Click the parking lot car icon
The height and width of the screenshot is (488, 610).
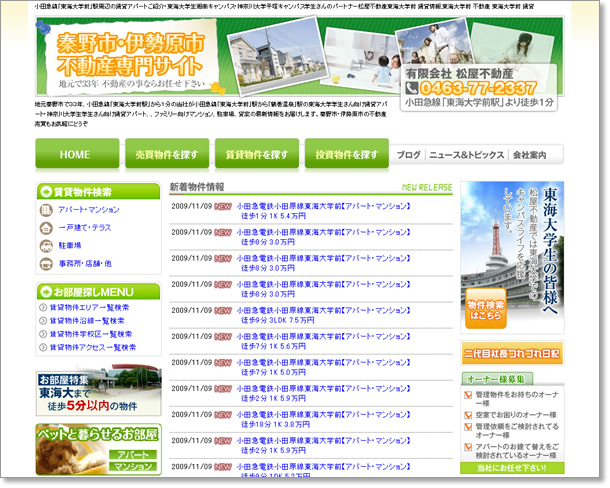(46, 246)
